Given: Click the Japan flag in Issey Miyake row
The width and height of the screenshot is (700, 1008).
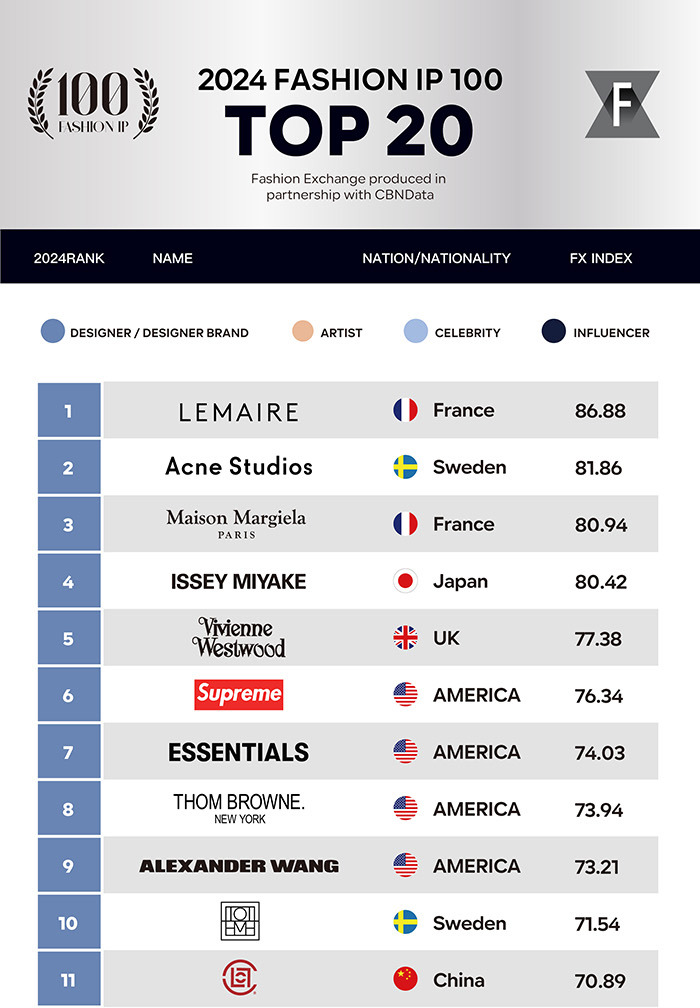Looking at the screenshot, I should [x=405, y=581].
